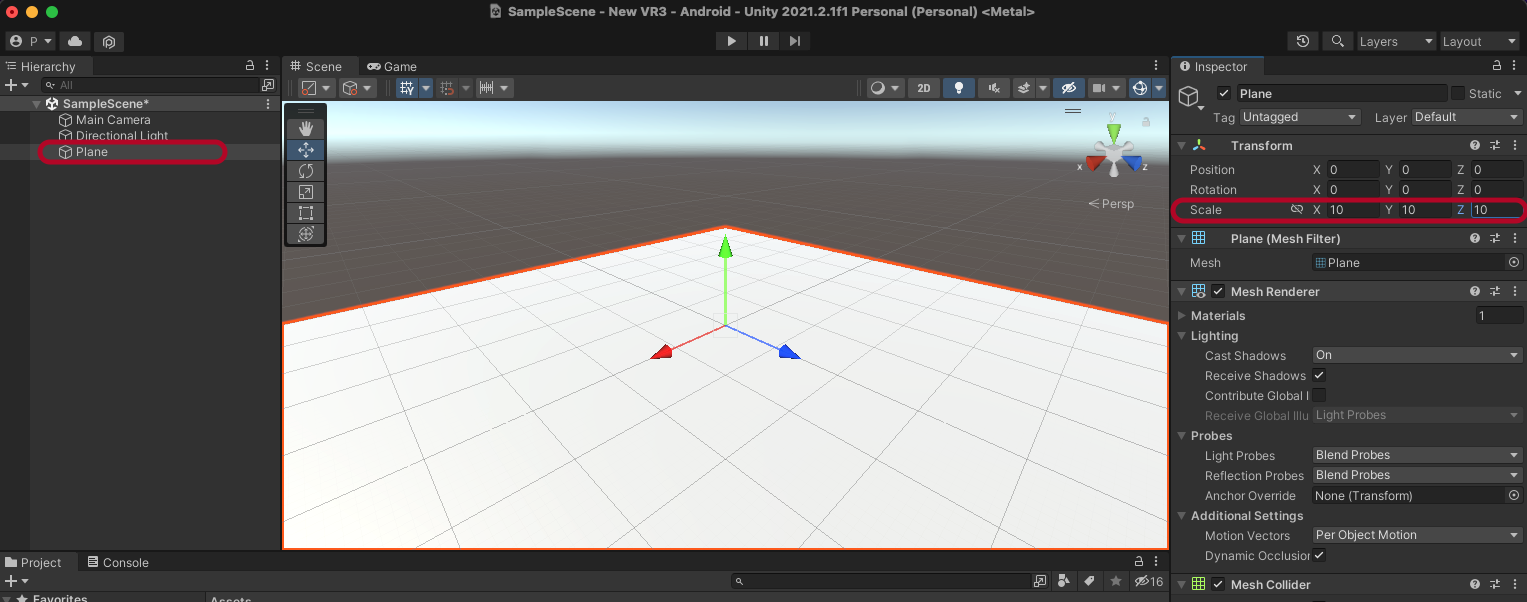Toggle global/local handle rotation
This screenshot has height=602, width=1527.
tap(357, 88)
